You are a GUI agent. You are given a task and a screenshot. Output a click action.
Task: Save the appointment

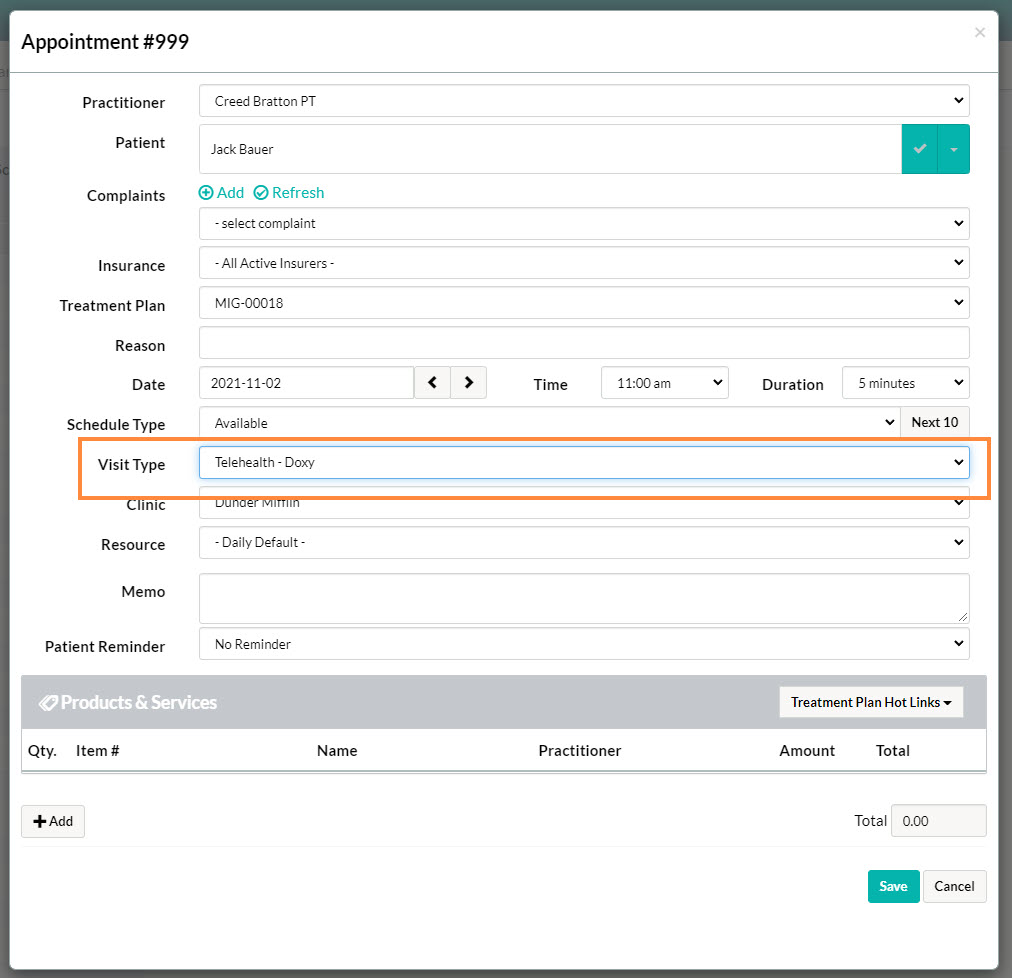(x=893, y=886)
